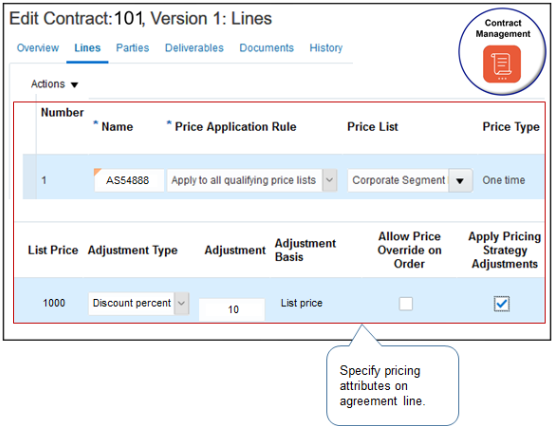Click the Price List column header
The image size is (554, 427).
coord(372,126)
